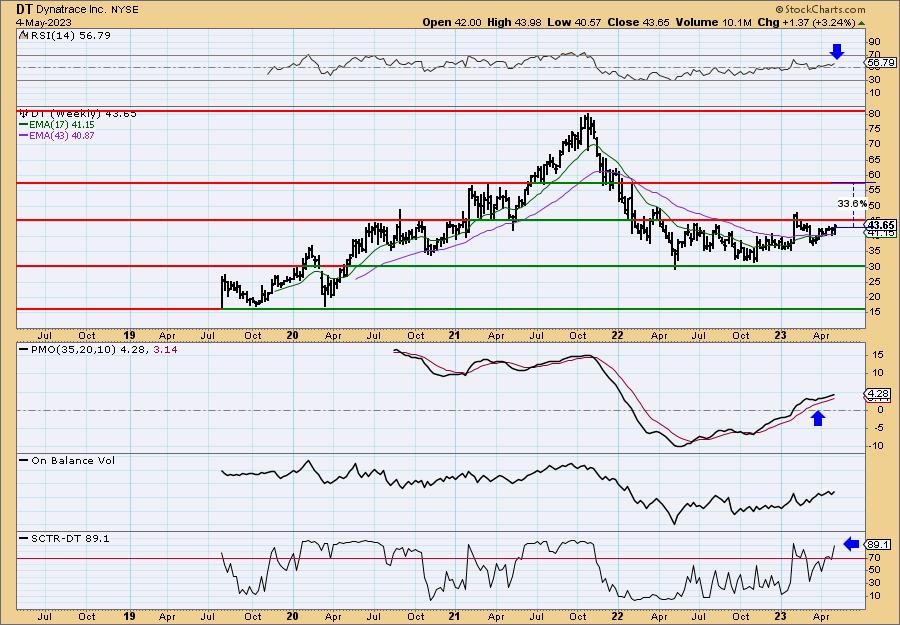Click the small marker icon before RSI(14) legend

point(23,36)
